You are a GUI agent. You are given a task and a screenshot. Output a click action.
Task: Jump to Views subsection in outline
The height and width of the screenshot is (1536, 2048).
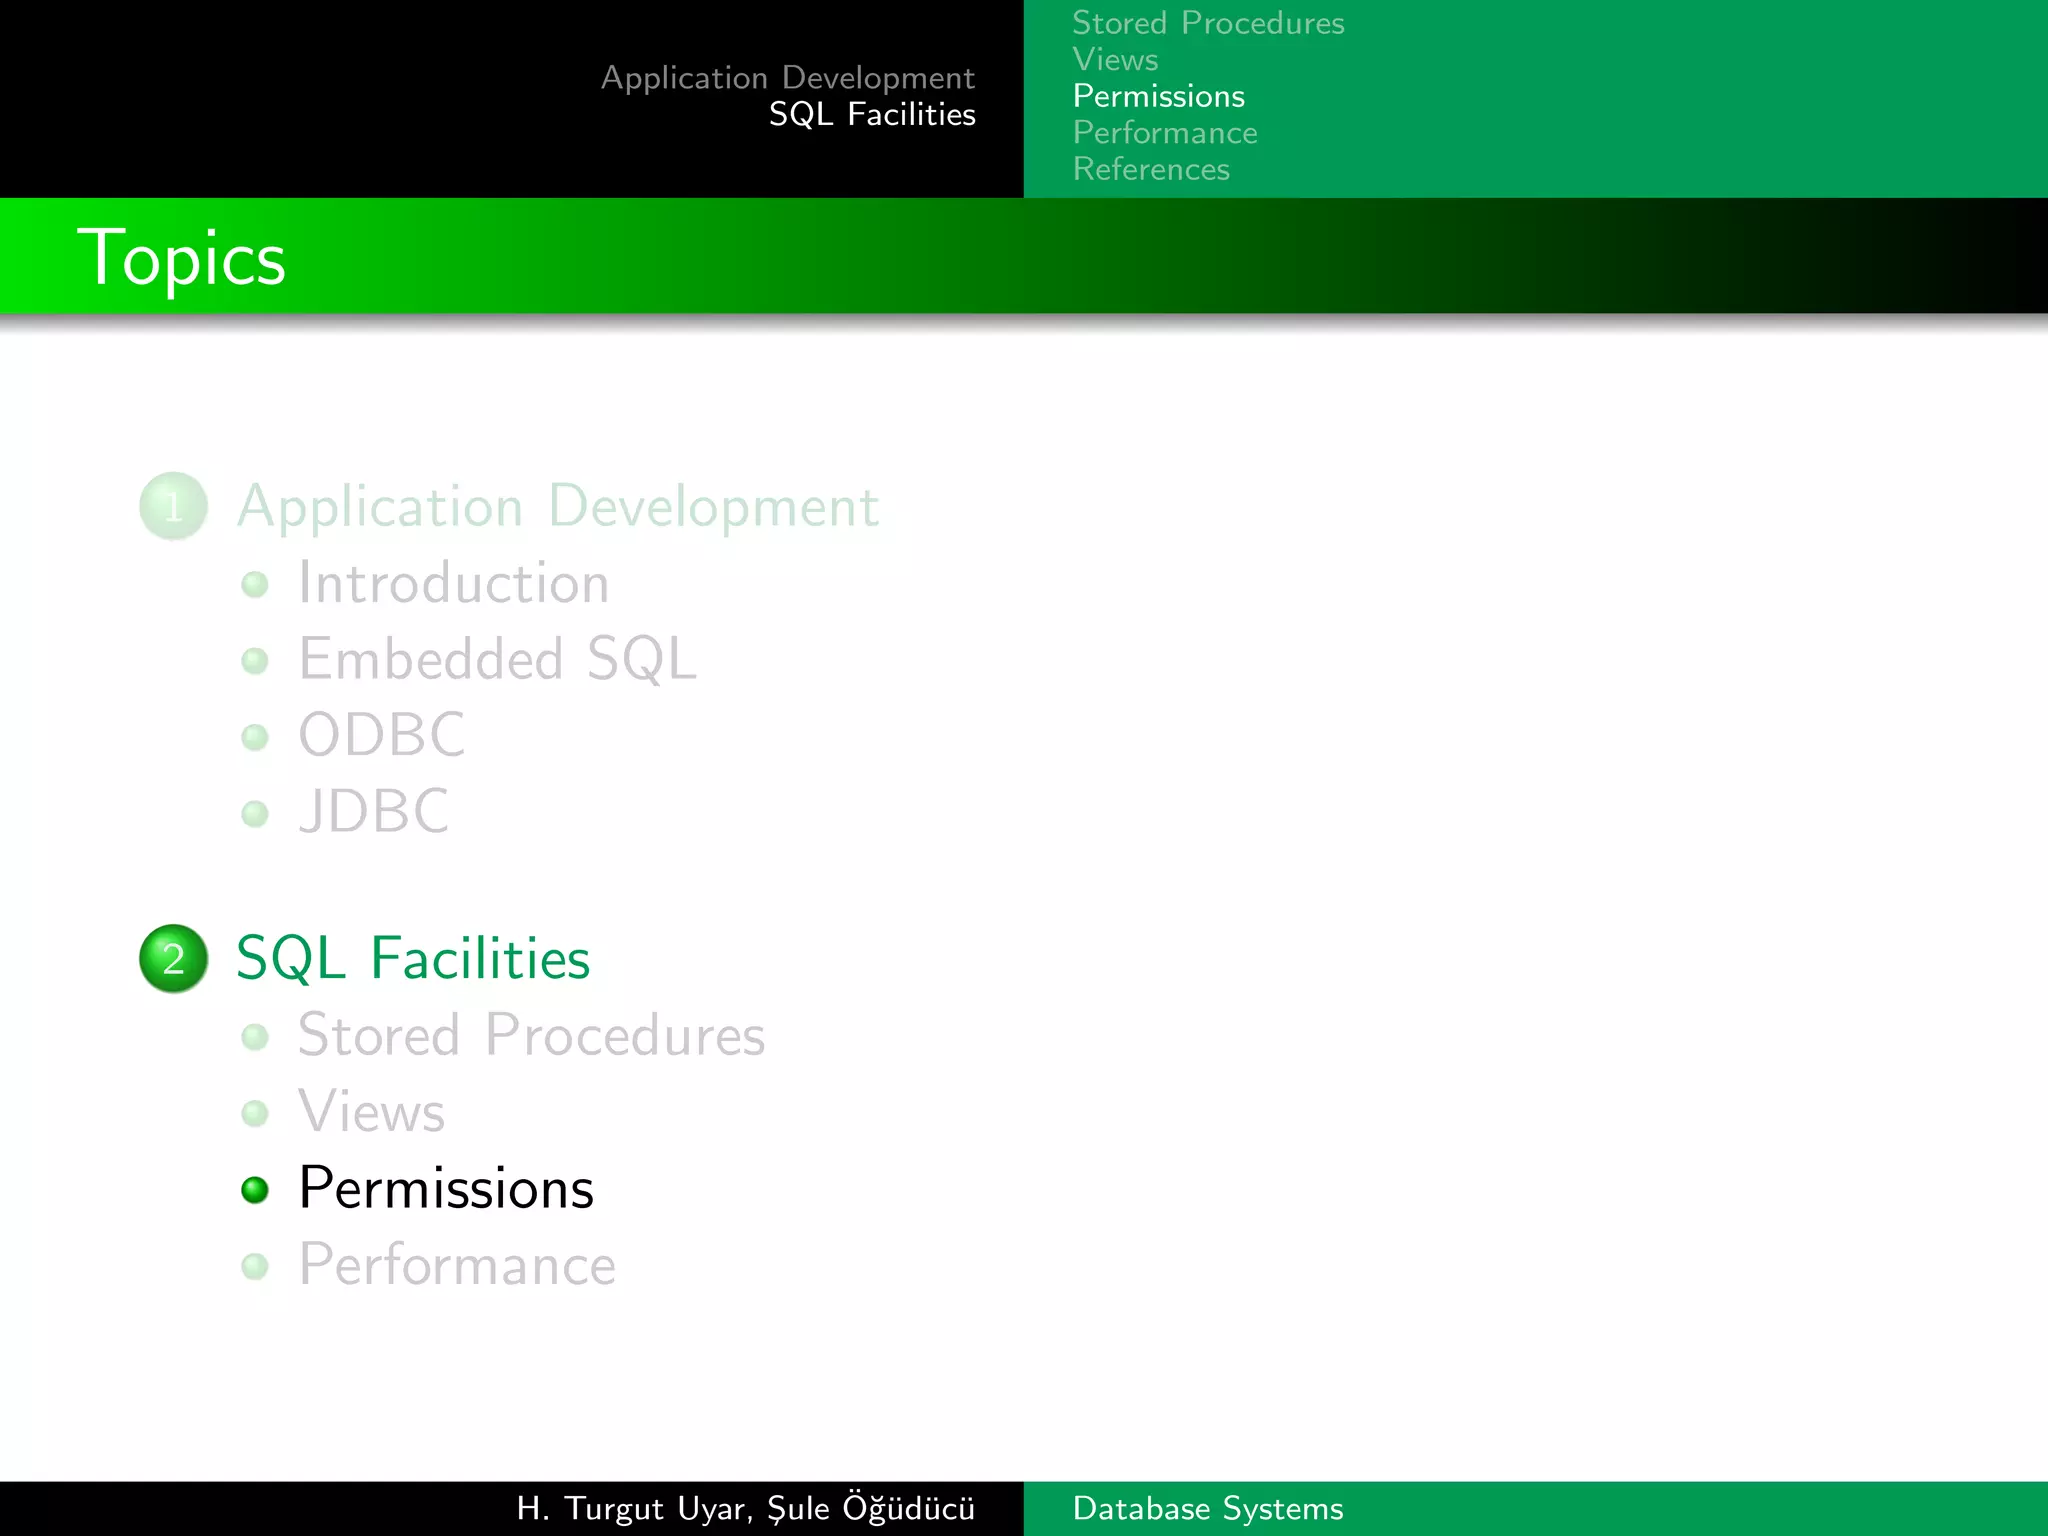tap(372, 1112)
